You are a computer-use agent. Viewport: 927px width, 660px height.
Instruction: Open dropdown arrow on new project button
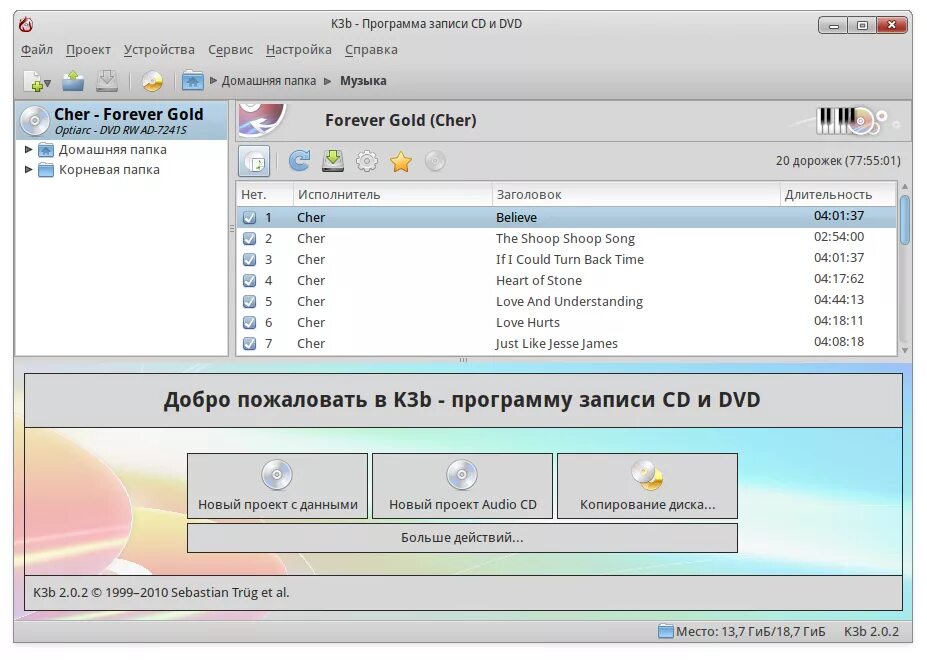coord(47,84)
